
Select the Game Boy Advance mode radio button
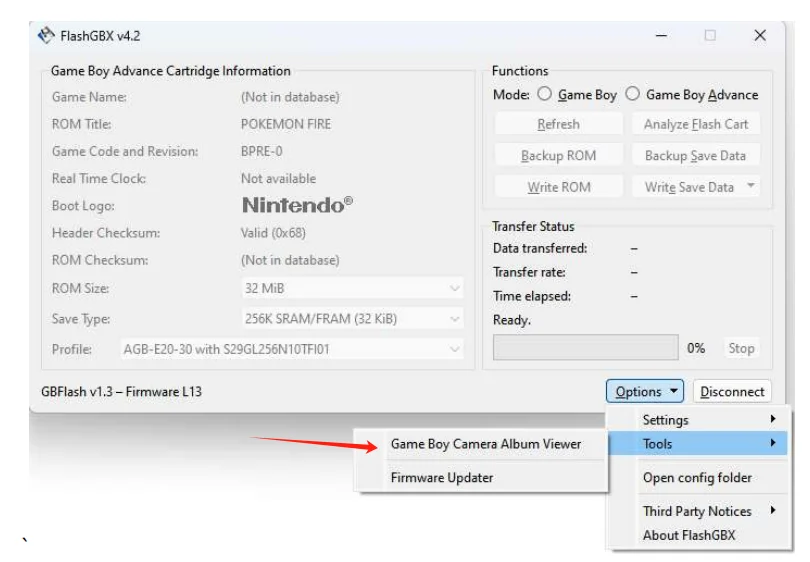click(633, 95)
